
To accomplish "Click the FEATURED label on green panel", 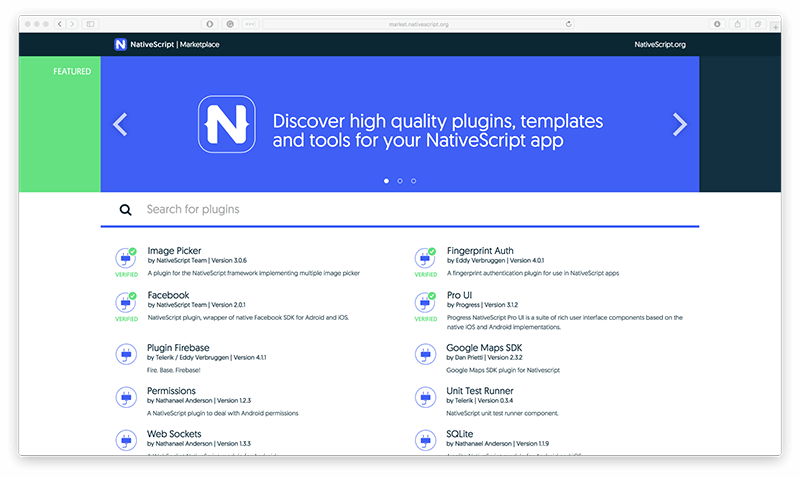I will pos(72,71).
